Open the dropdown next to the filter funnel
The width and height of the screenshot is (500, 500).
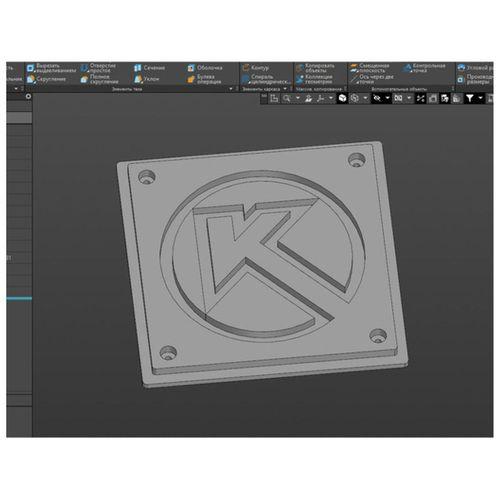pos(480,98)
